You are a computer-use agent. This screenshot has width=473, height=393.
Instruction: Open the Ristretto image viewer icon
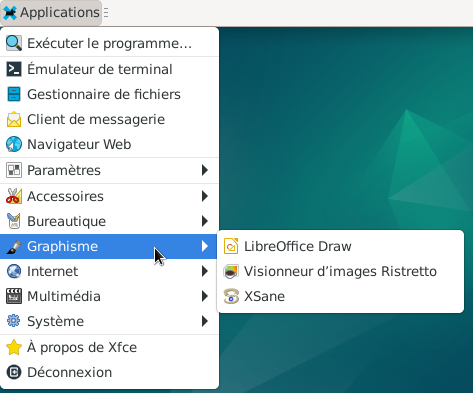pos(231,271)
